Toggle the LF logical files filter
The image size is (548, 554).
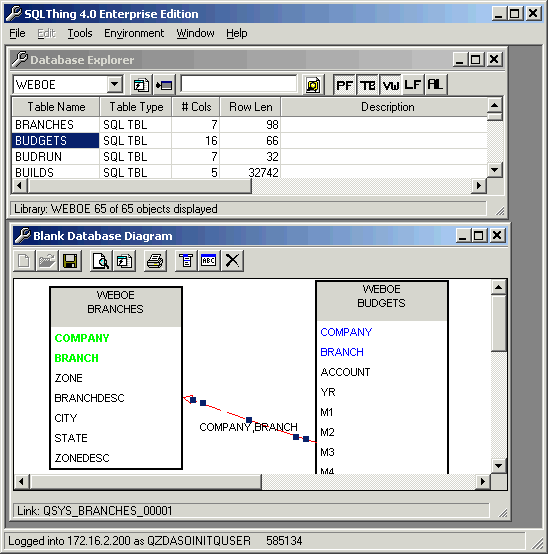click(412, 85)
